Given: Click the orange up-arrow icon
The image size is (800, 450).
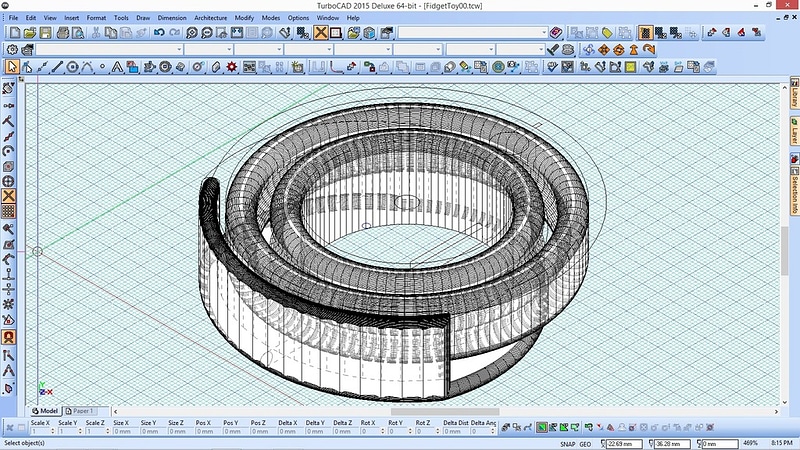Looking at the screenshot, I should point(634,49).
